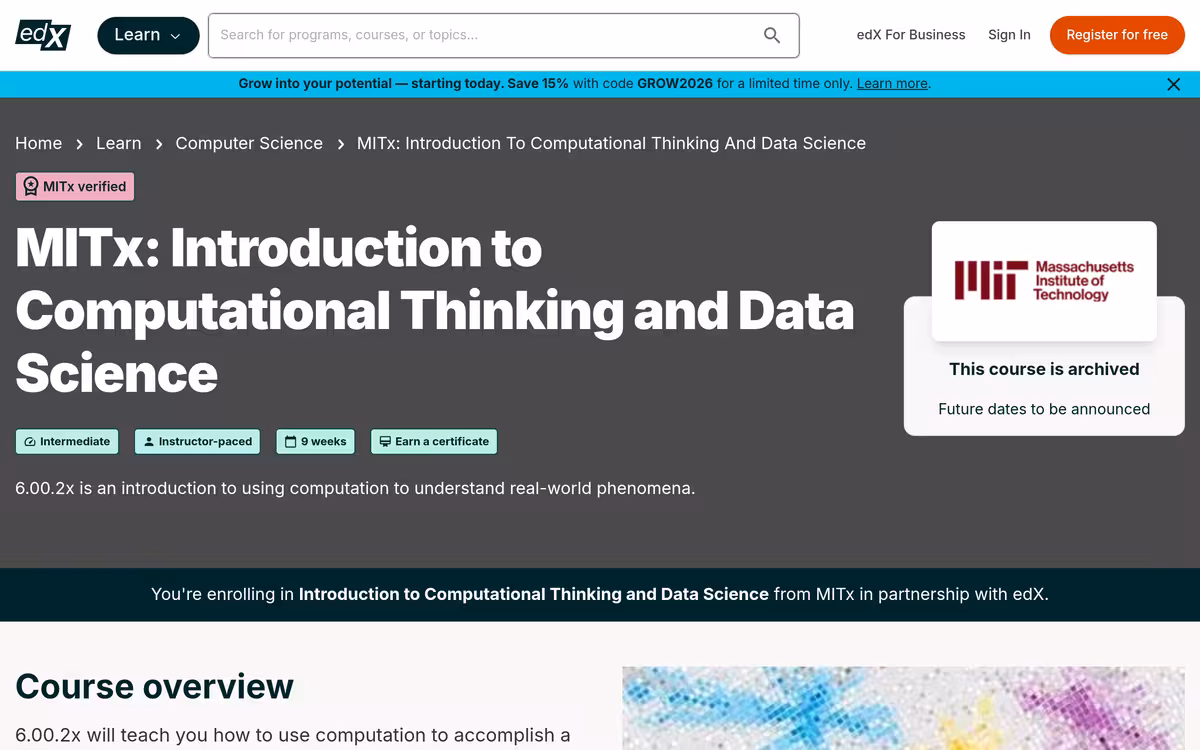Click the magnifying glass search icon
Image resolution: width=1200 pixels, height=750 pixels.
pos(772,35)
